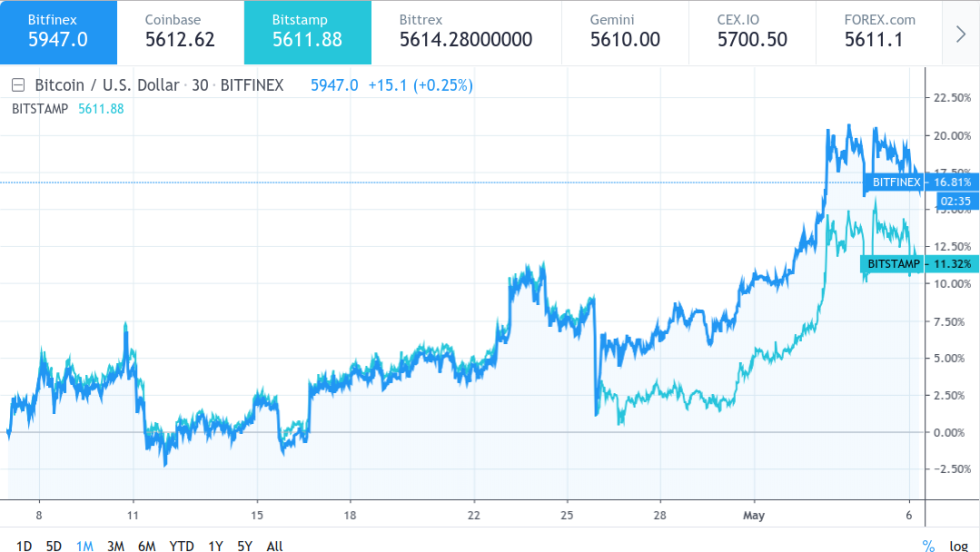Image resolution: width=980 pixels, height=552 pixels.
Task: Set chart range to 5D
Action: [x=54, y=545]
